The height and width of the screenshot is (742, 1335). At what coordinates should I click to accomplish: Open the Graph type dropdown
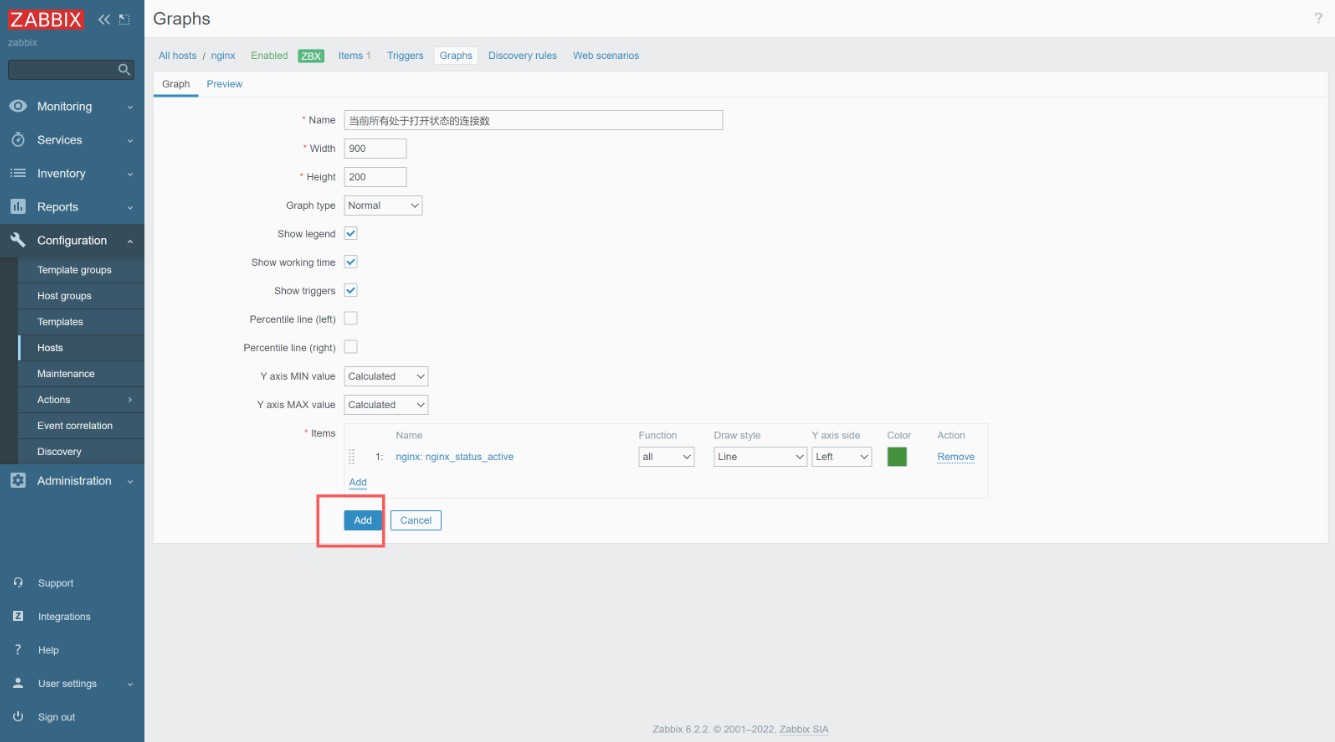(383, 205)
